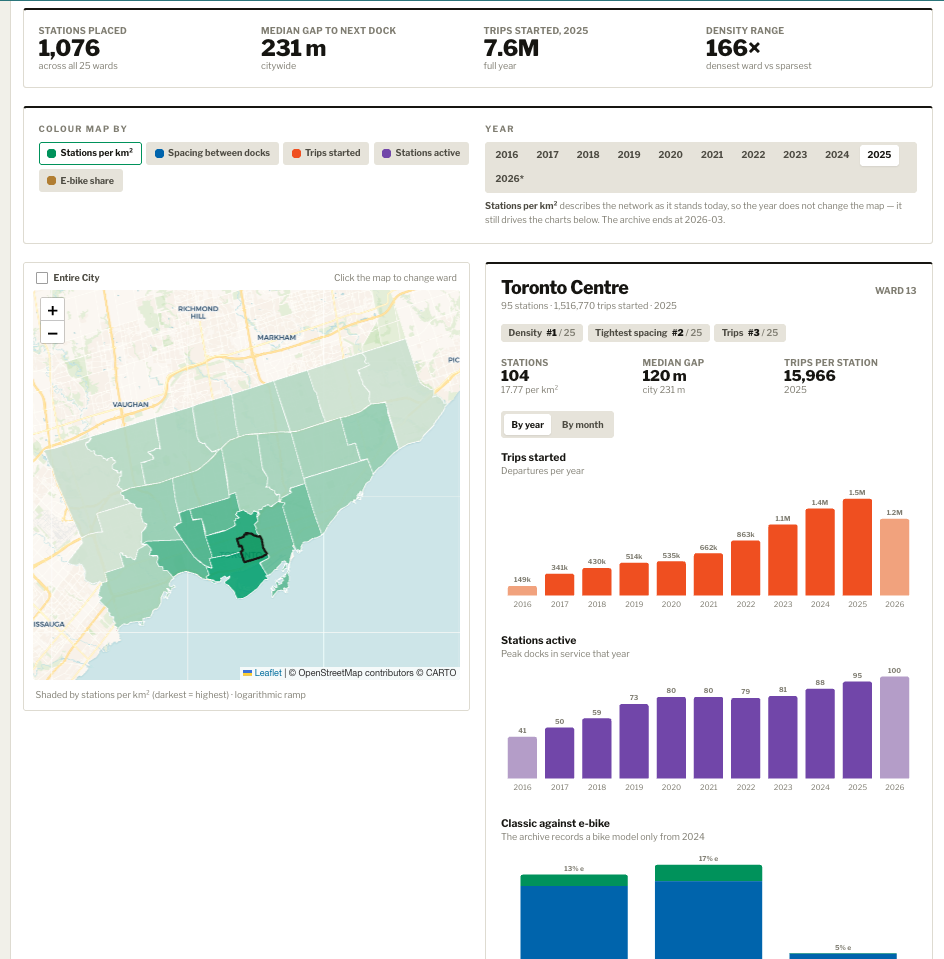Zoom out on the map
Viewport: 944px width, 959px height.
[x=53, y=333]
